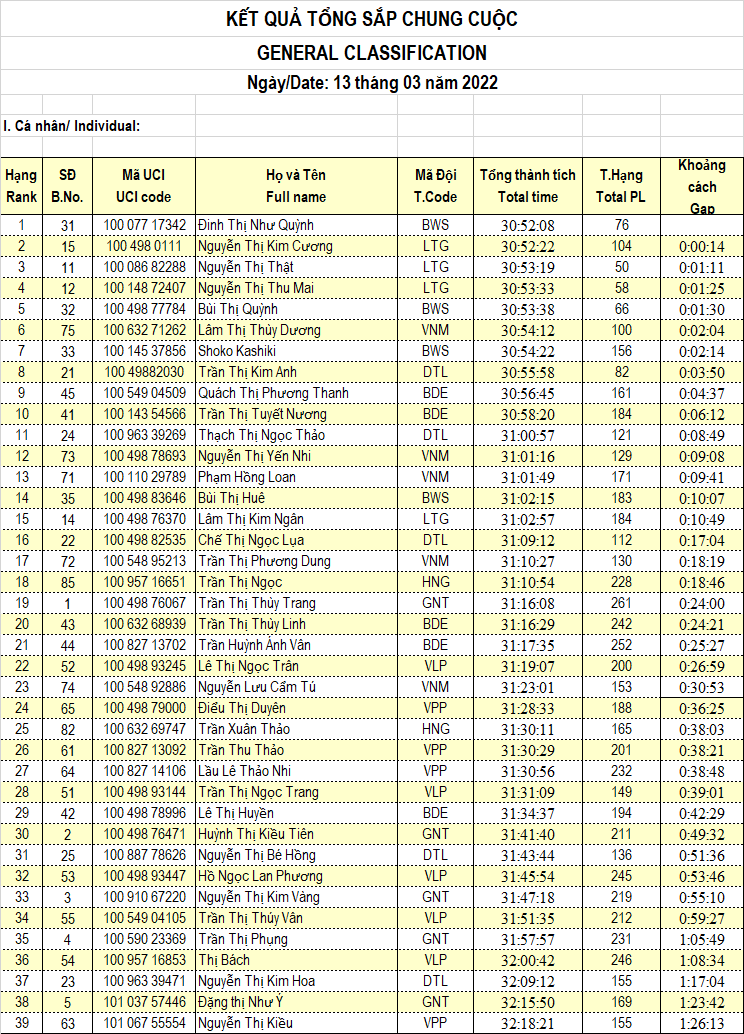Click UCI code cell '100 086 82288'

[145, 267]
